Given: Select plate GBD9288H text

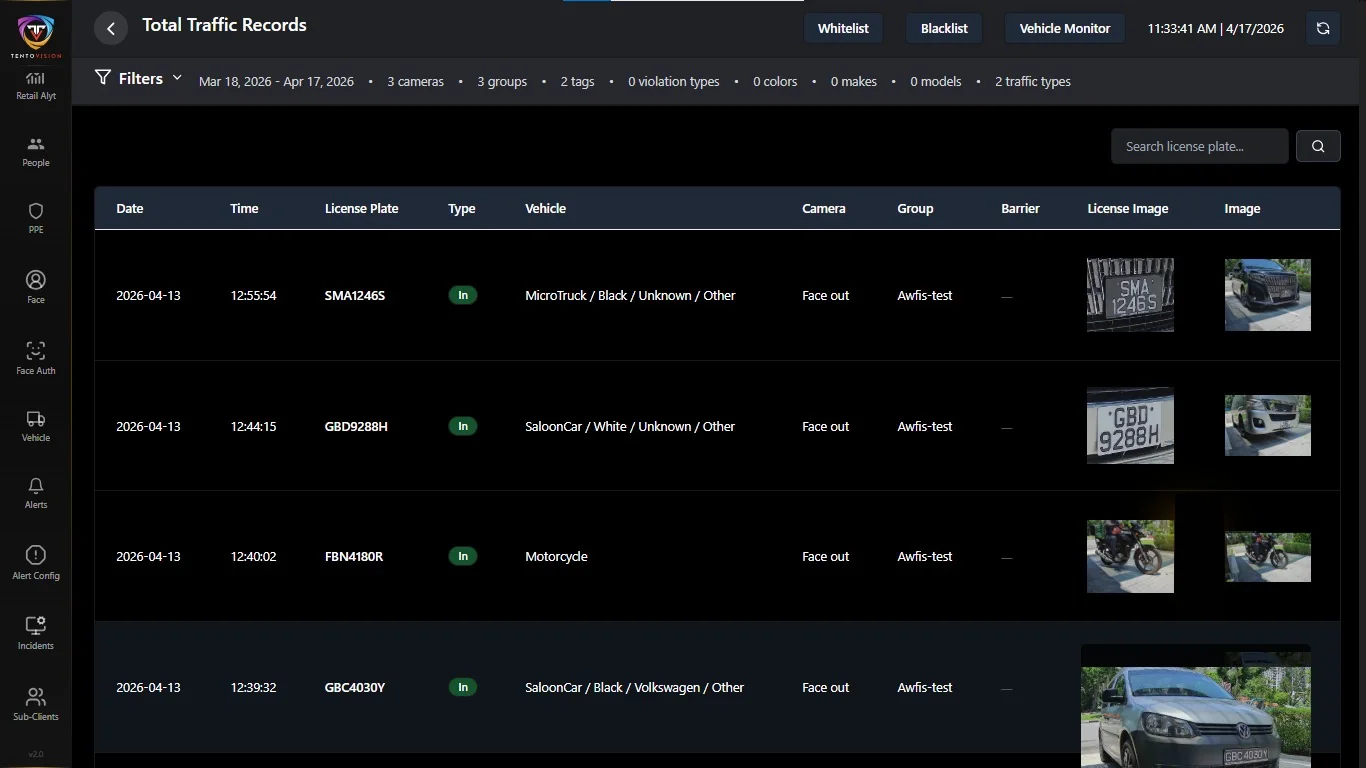Looking at the screenshot, I should click(x=356, y=427).
